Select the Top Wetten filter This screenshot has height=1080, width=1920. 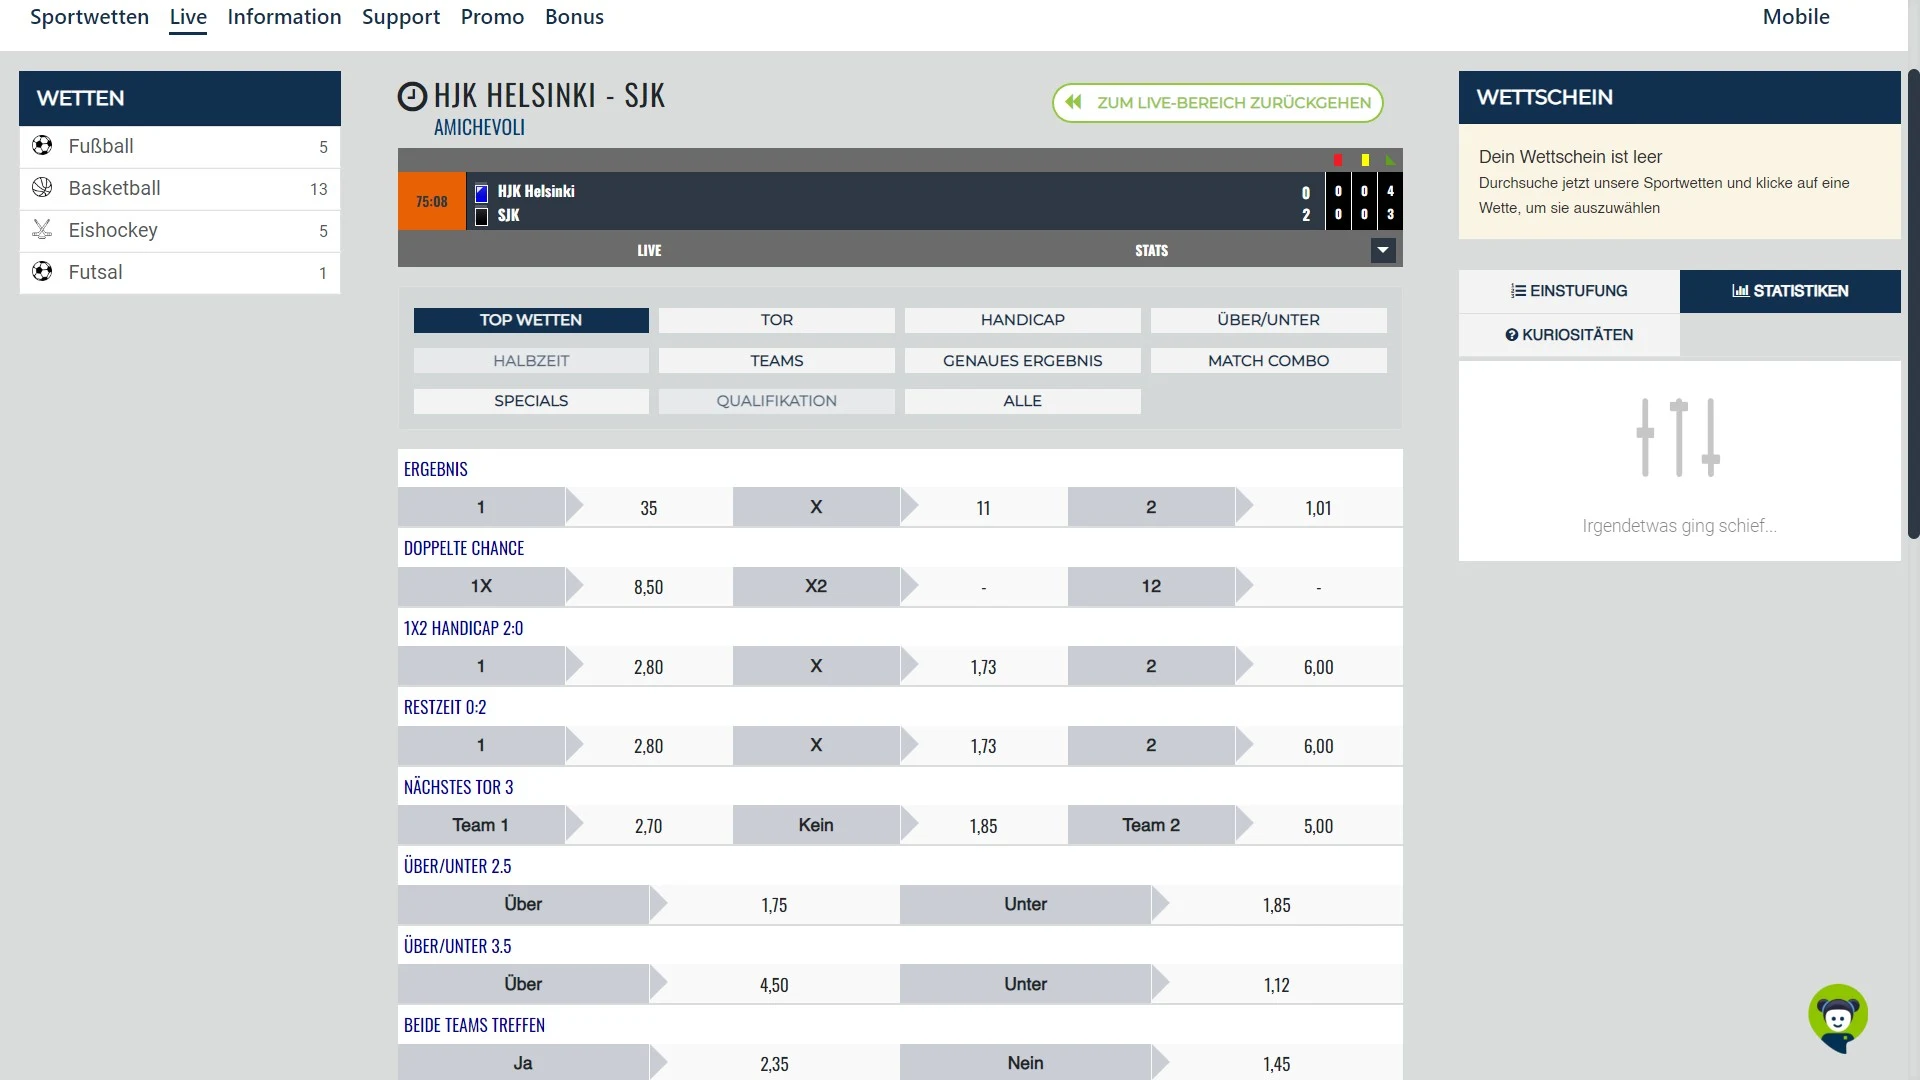point(531,320)
